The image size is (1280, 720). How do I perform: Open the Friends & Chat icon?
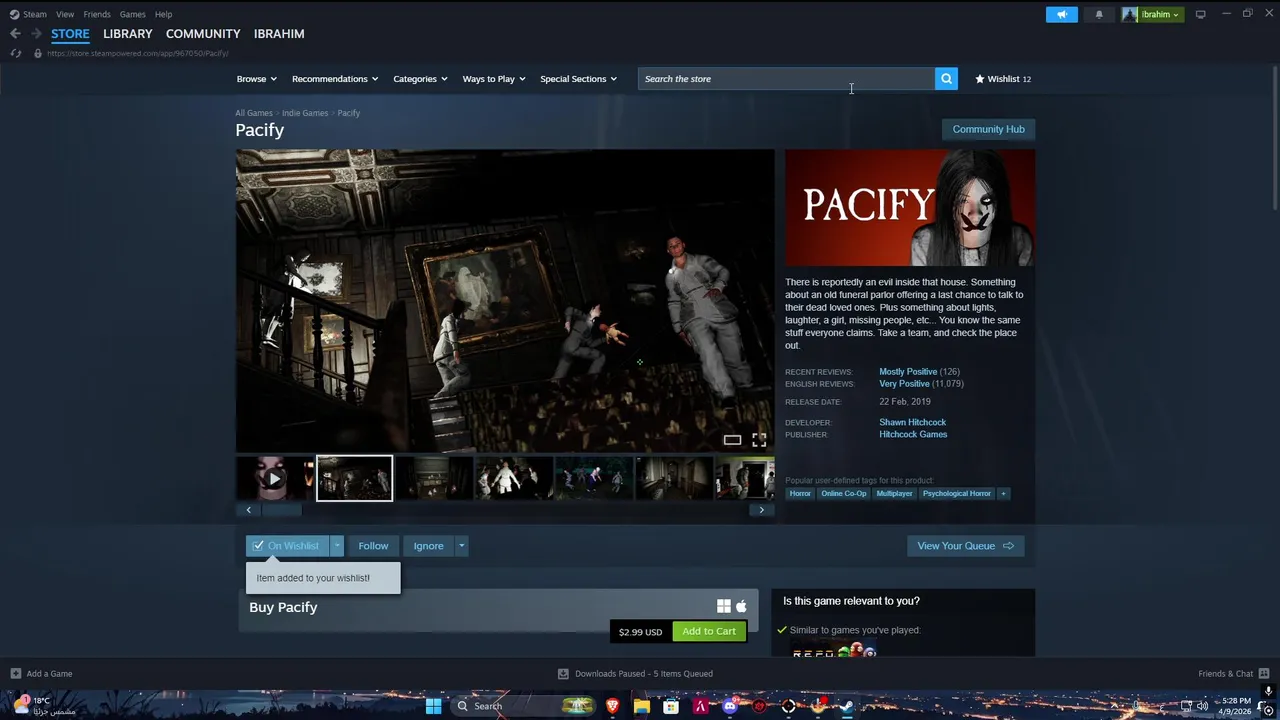pos(1264,673)
